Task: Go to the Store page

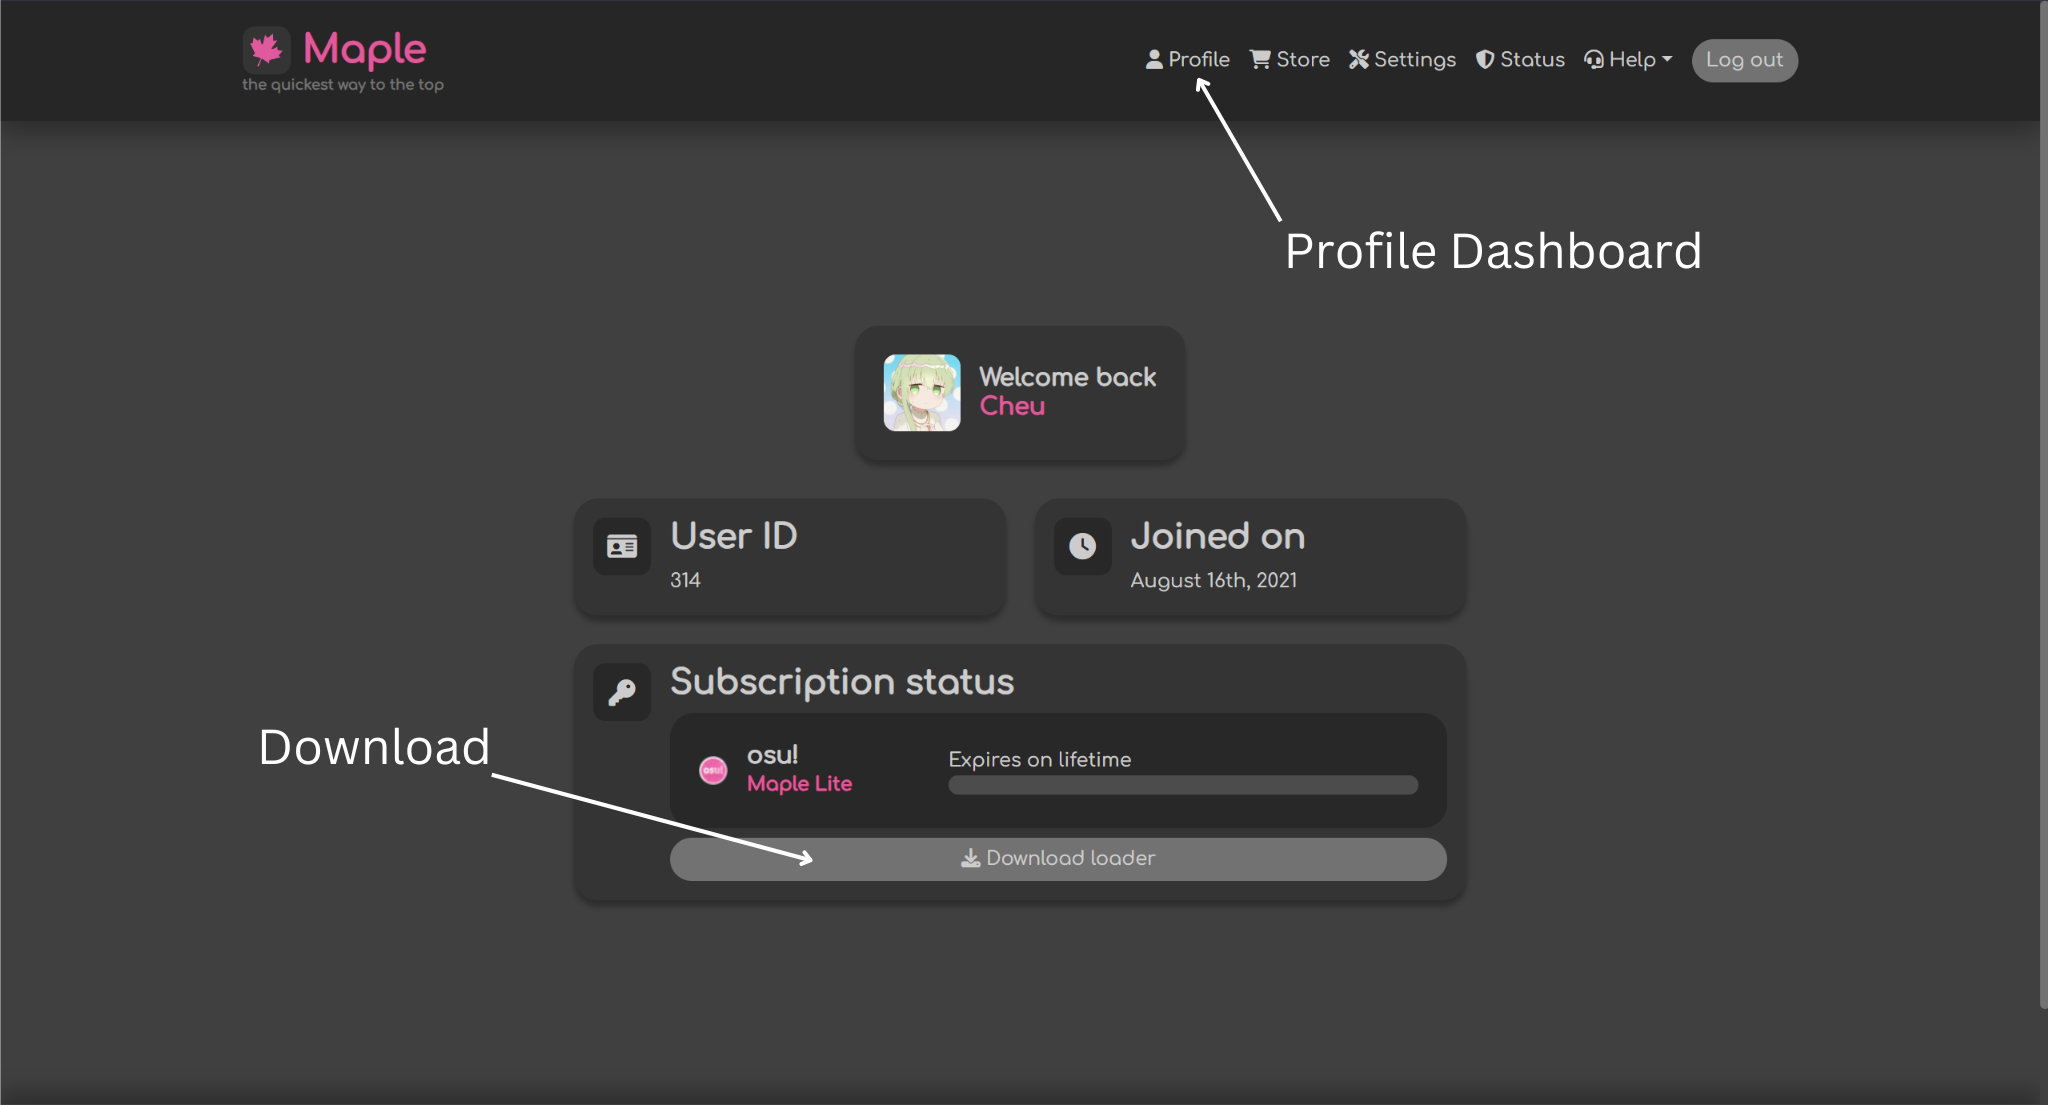Action: coord(1302,60)
